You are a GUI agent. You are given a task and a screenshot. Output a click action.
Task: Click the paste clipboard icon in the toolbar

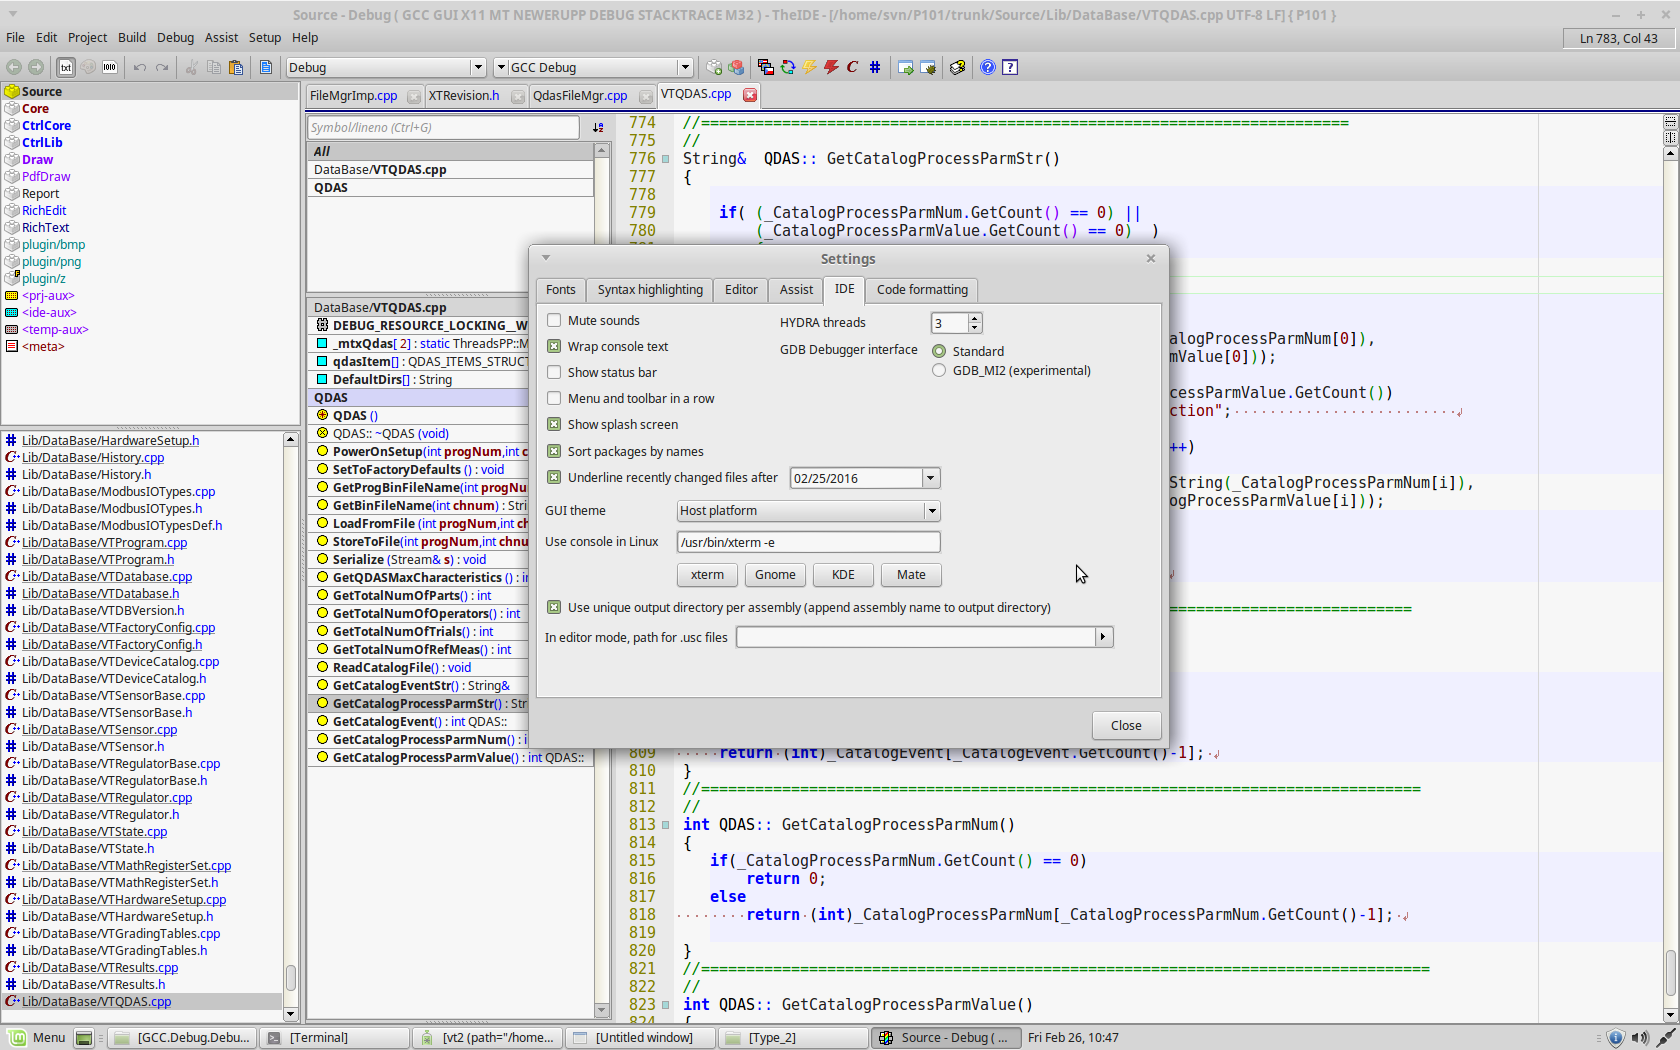tap(236, 68)
